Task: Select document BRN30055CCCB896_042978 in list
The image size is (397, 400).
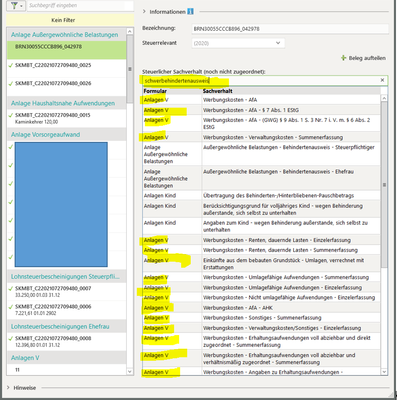Action: point(66,50)
